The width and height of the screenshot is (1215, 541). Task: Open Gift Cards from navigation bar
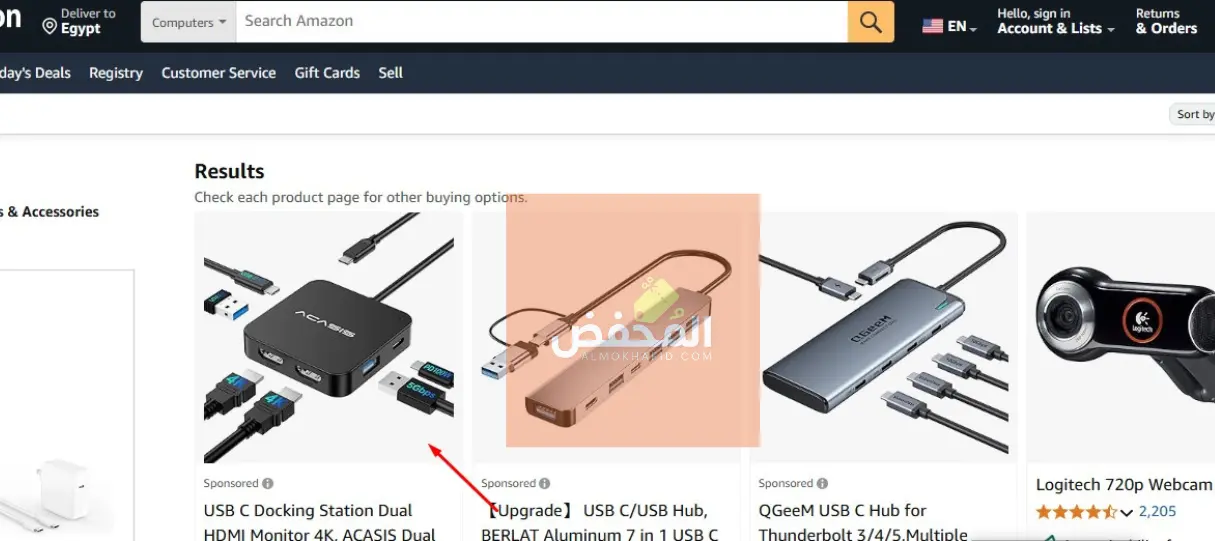tap(327, 73)
